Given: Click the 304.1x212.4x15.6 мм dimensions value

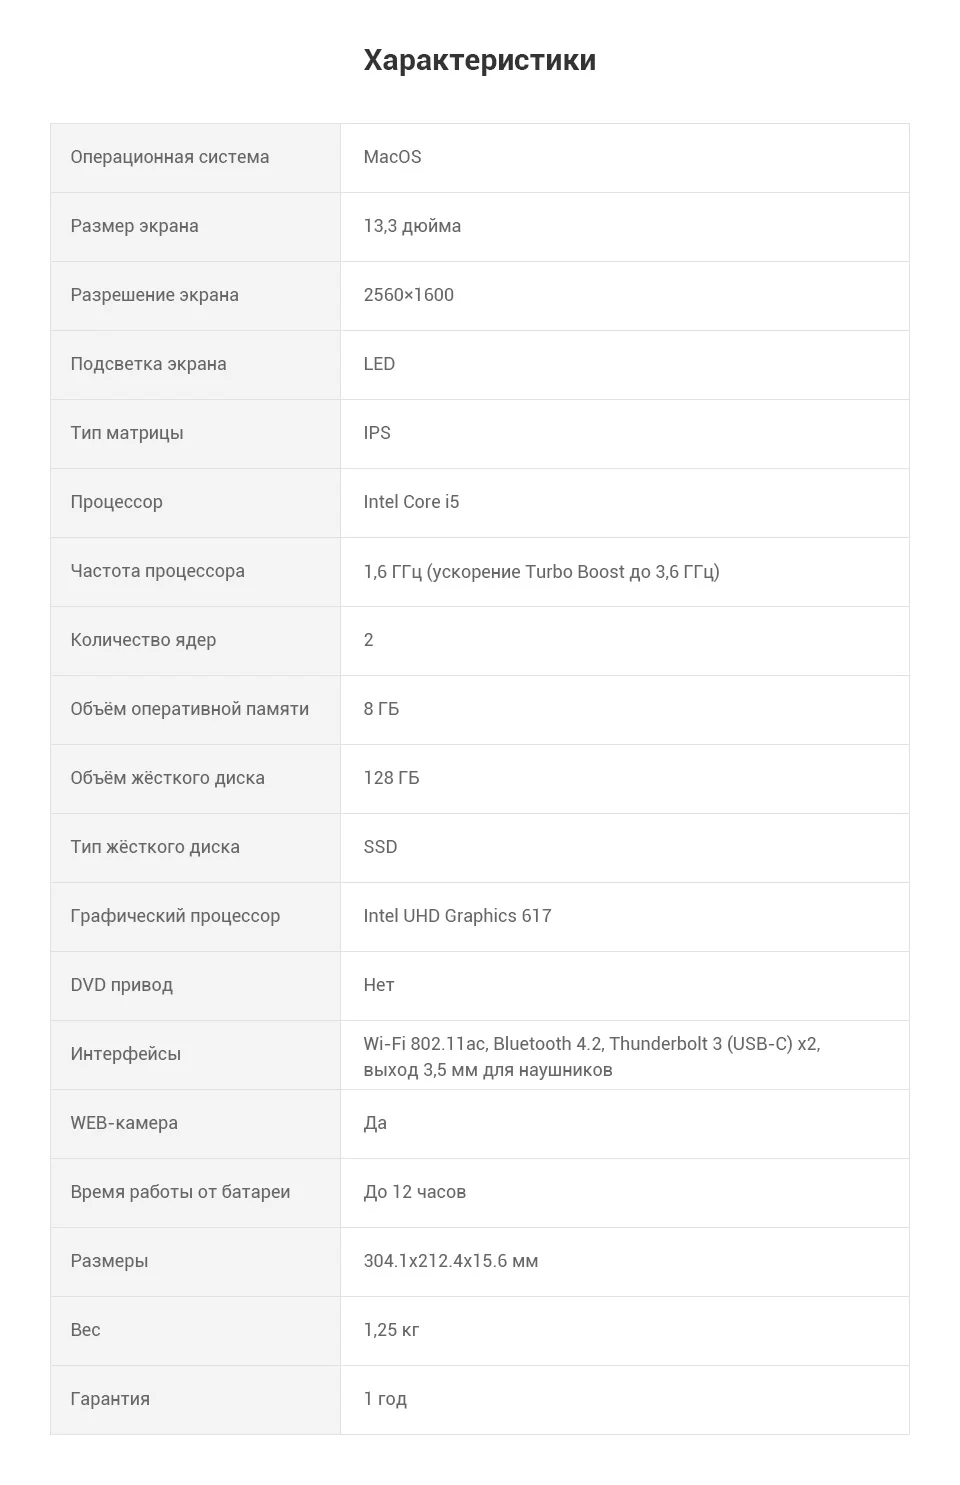Looking at the screenshot, I should 451,1261.
